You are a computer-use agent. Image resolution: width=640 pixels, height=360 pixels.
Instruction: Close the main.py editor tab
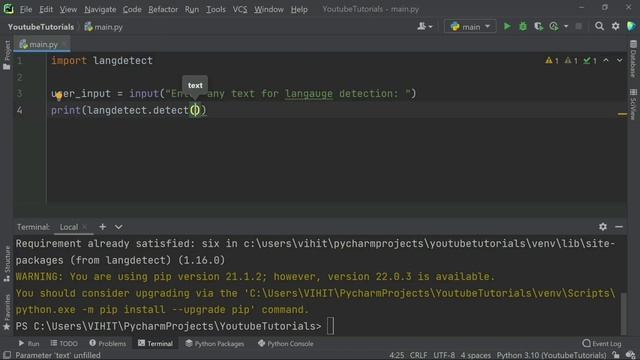click(64, 44)
